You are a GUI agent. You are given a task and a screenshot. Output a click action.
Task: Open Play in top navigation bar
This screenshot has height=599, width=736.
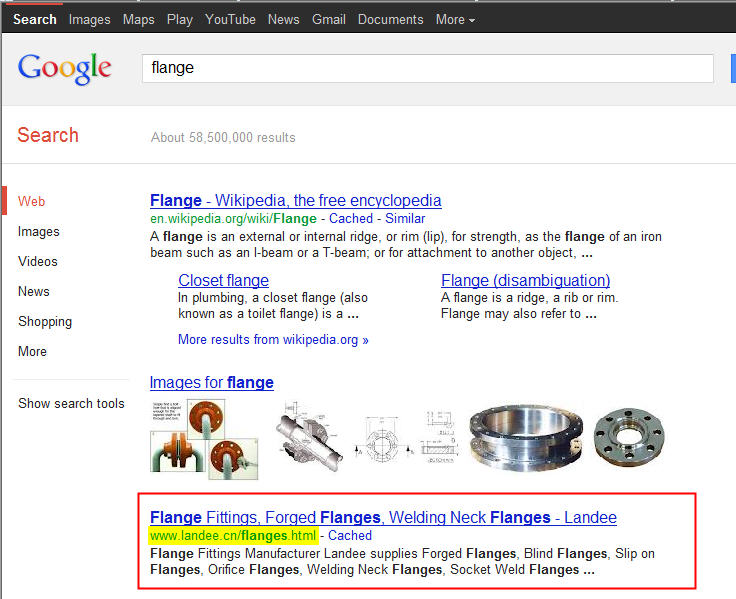click(180, 19)
